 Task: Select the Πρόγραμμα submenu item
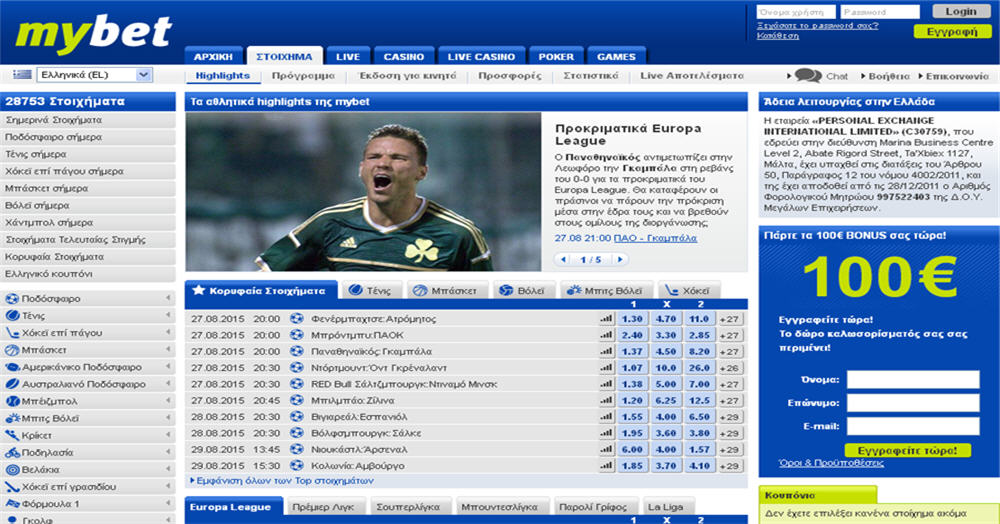(x=303, y=76)
